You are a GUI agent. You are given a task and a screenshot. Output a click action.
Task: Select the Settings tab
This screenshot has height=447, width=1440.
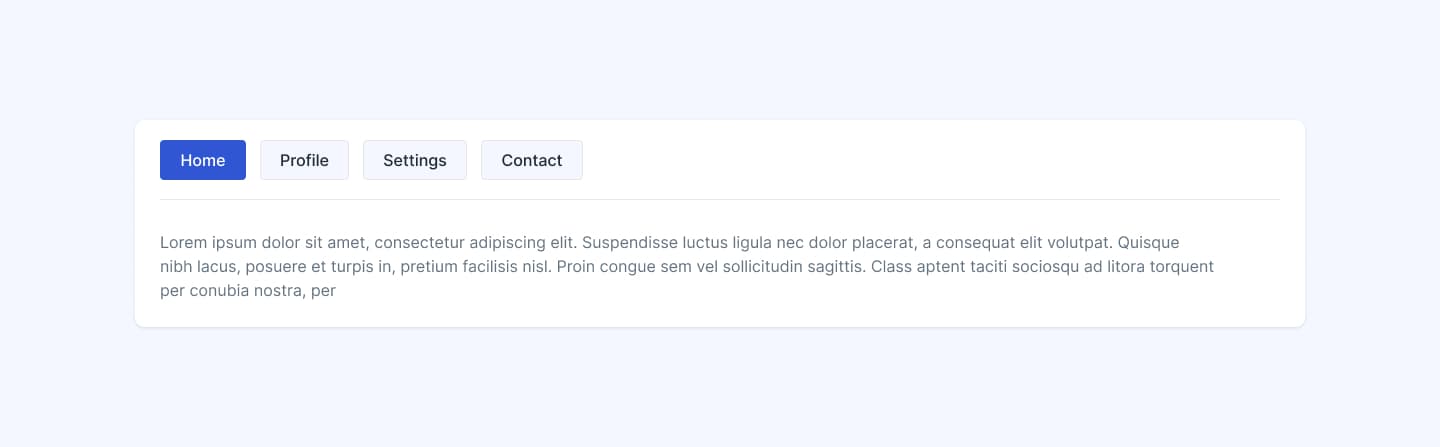pyautogui.click(x=414, y=160)
